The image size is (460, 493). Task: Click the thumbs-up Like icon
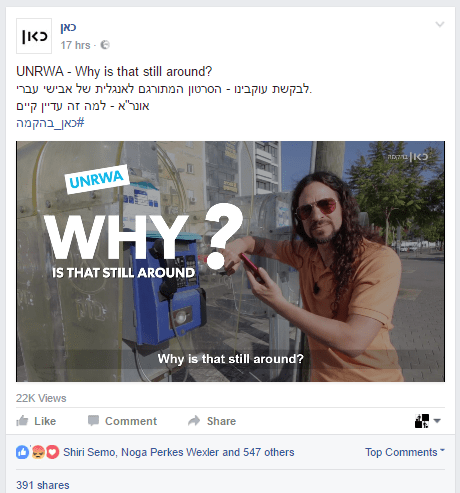click(x=22, y=421)
